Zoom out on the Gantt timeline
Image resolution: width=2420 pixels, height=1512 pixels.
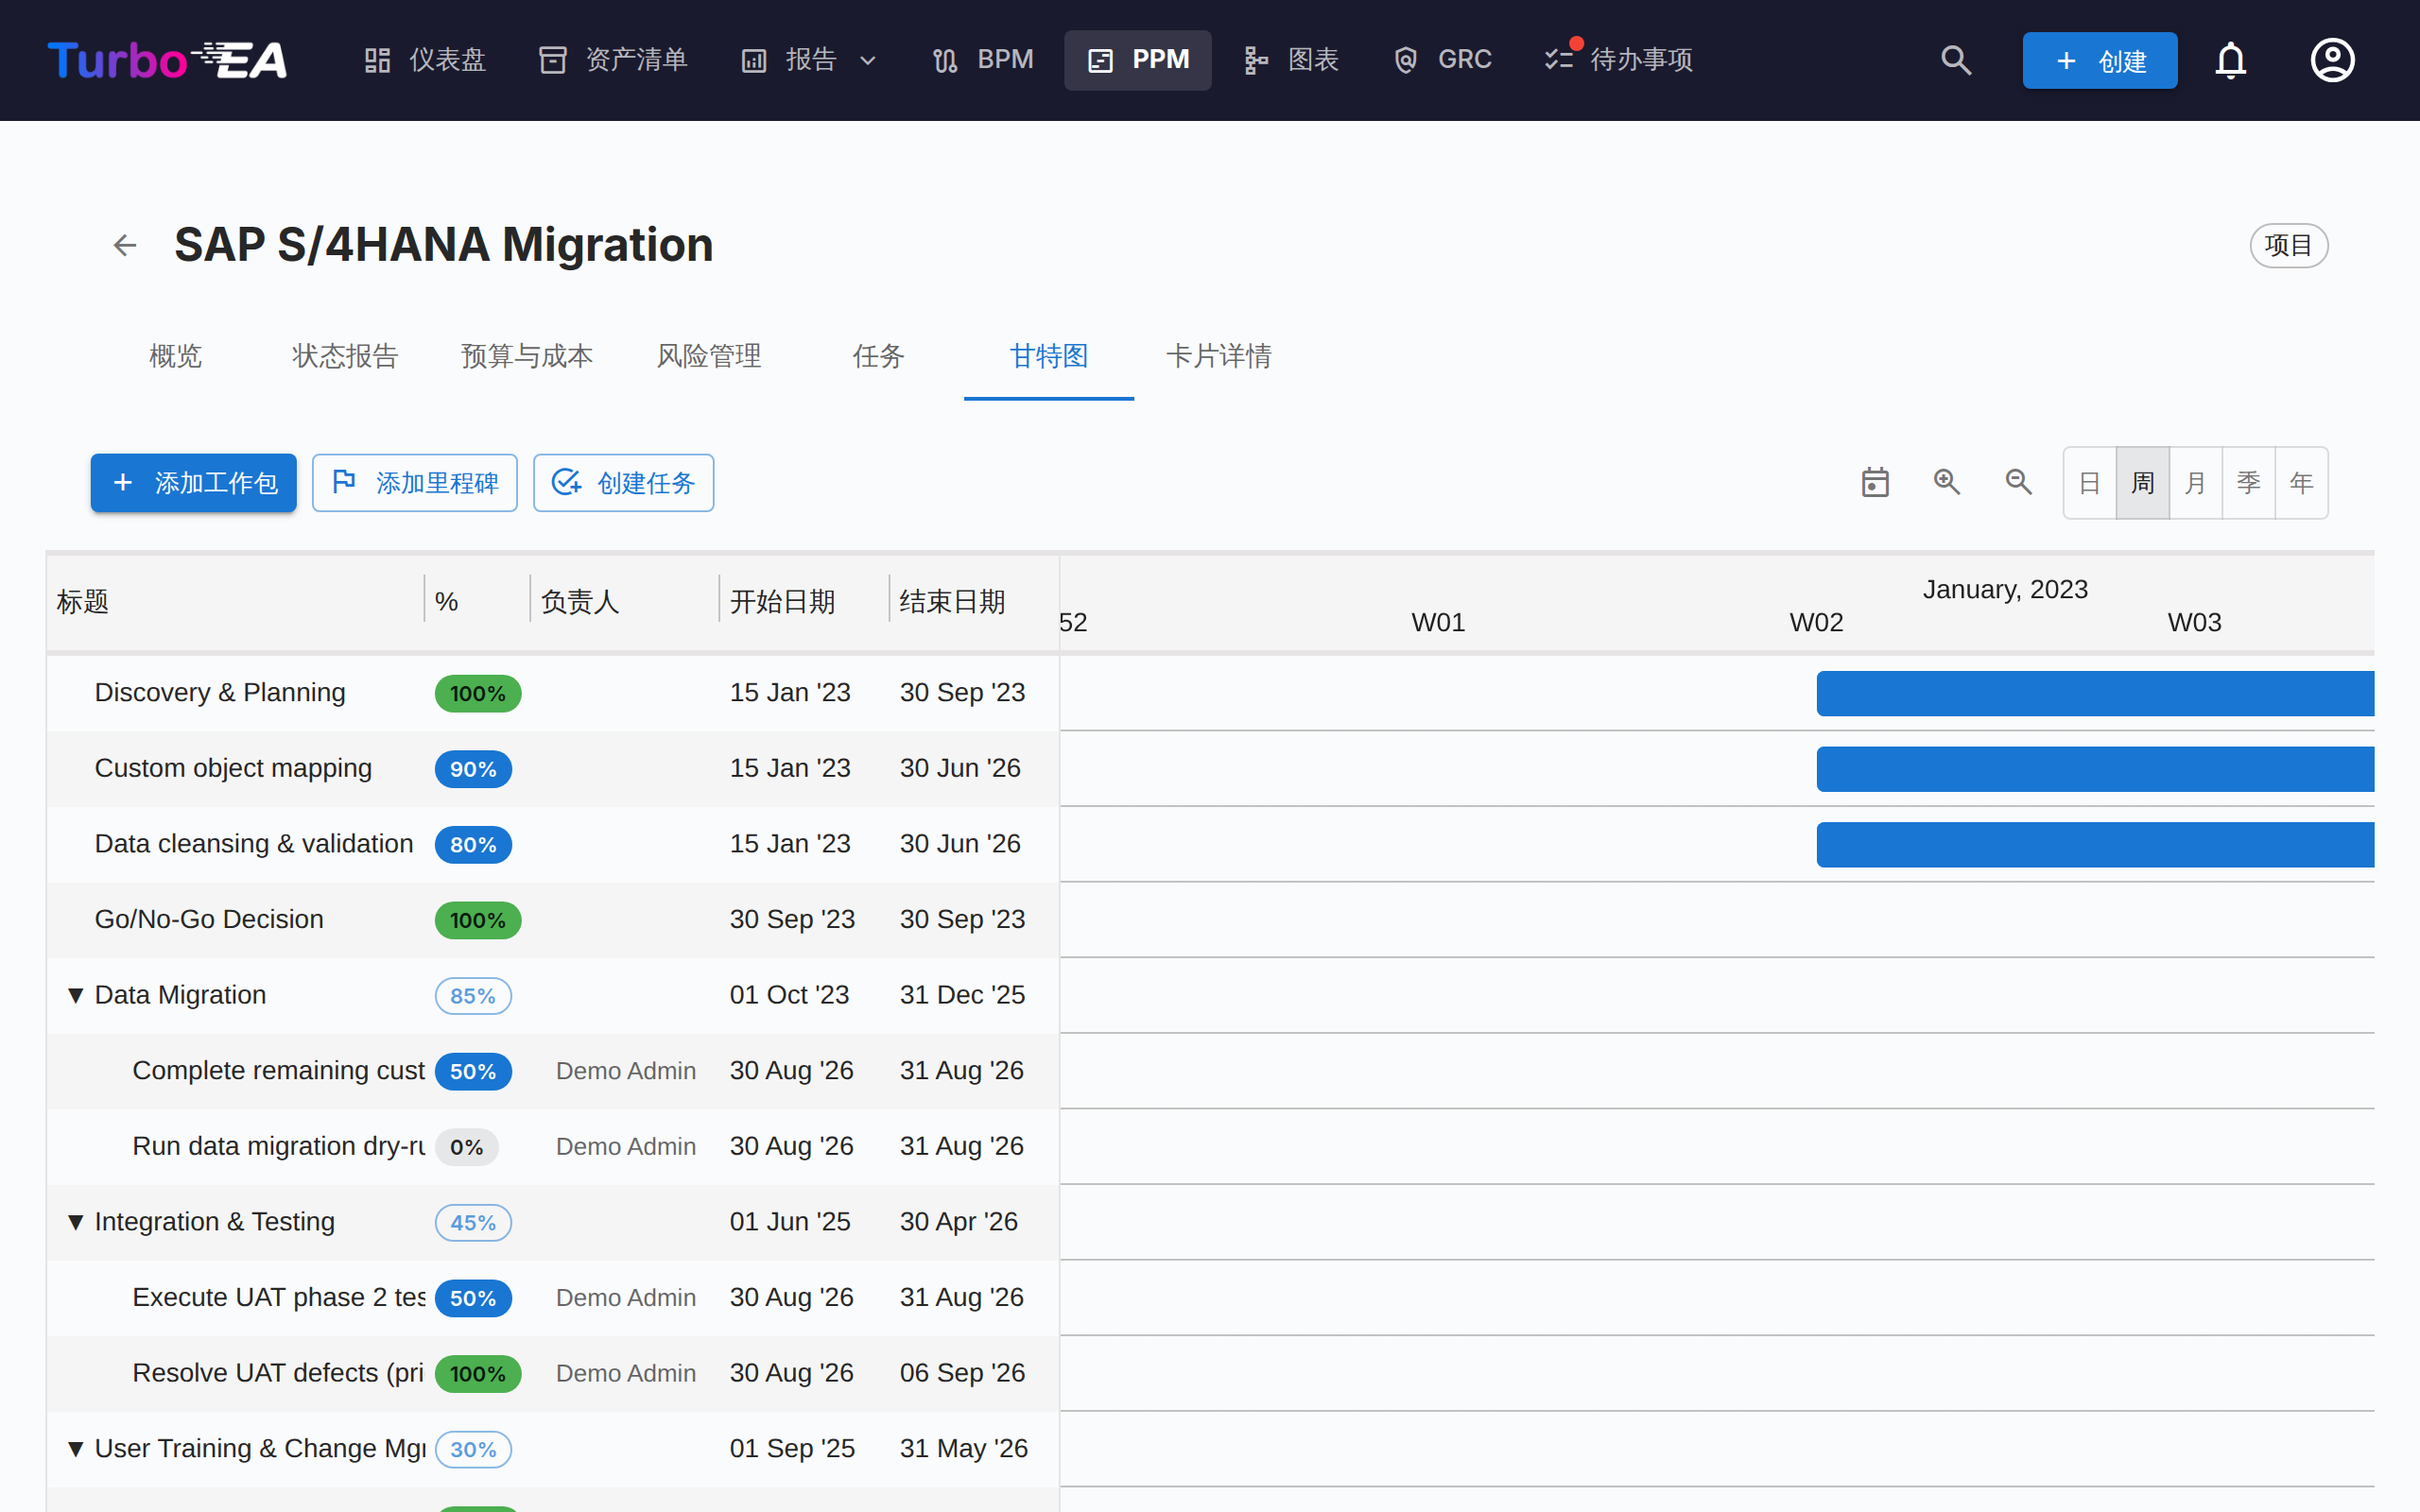point(2018,482)
